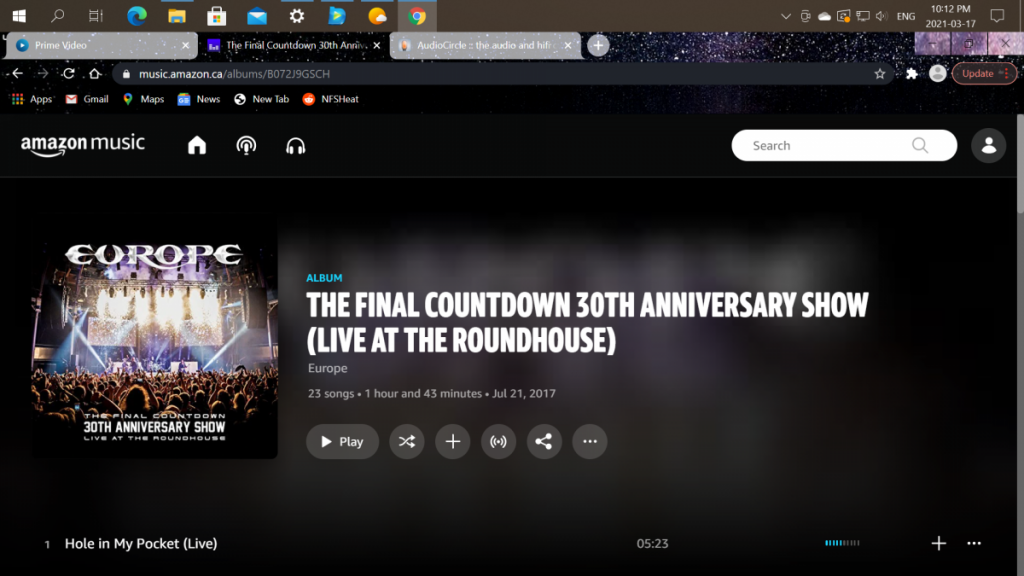The image size is (1024, 576).
Task: Open Chrome extensions puzzle icon
Action: [912, 74]
